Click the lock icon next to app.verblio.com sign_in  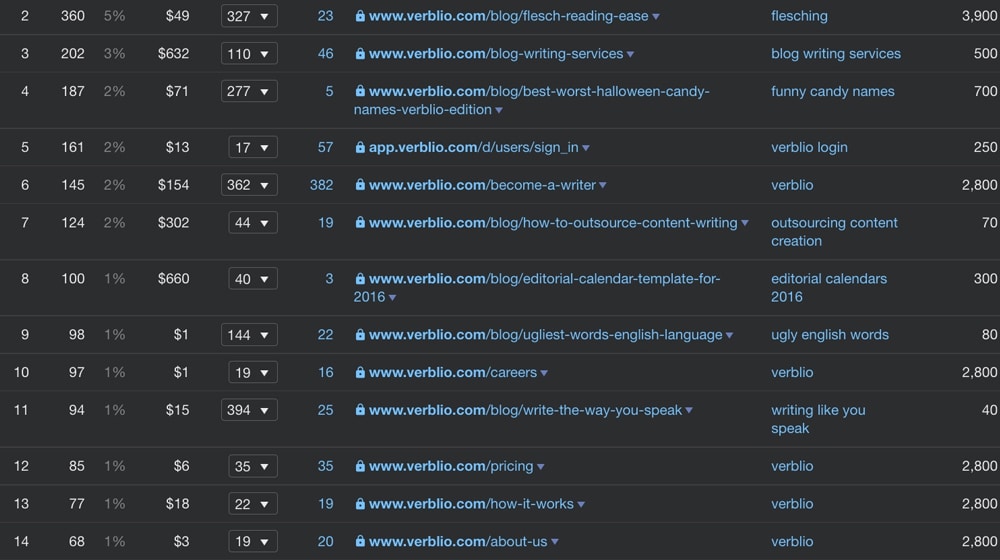(x=360, y=148)
